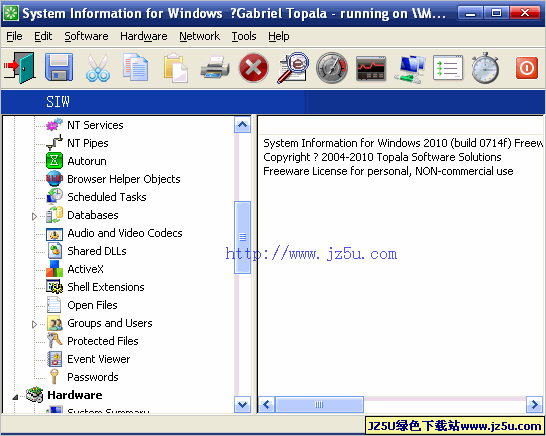Open the File menu
The width and height of the screenshot is (546, 436).
tap(14, 36)
